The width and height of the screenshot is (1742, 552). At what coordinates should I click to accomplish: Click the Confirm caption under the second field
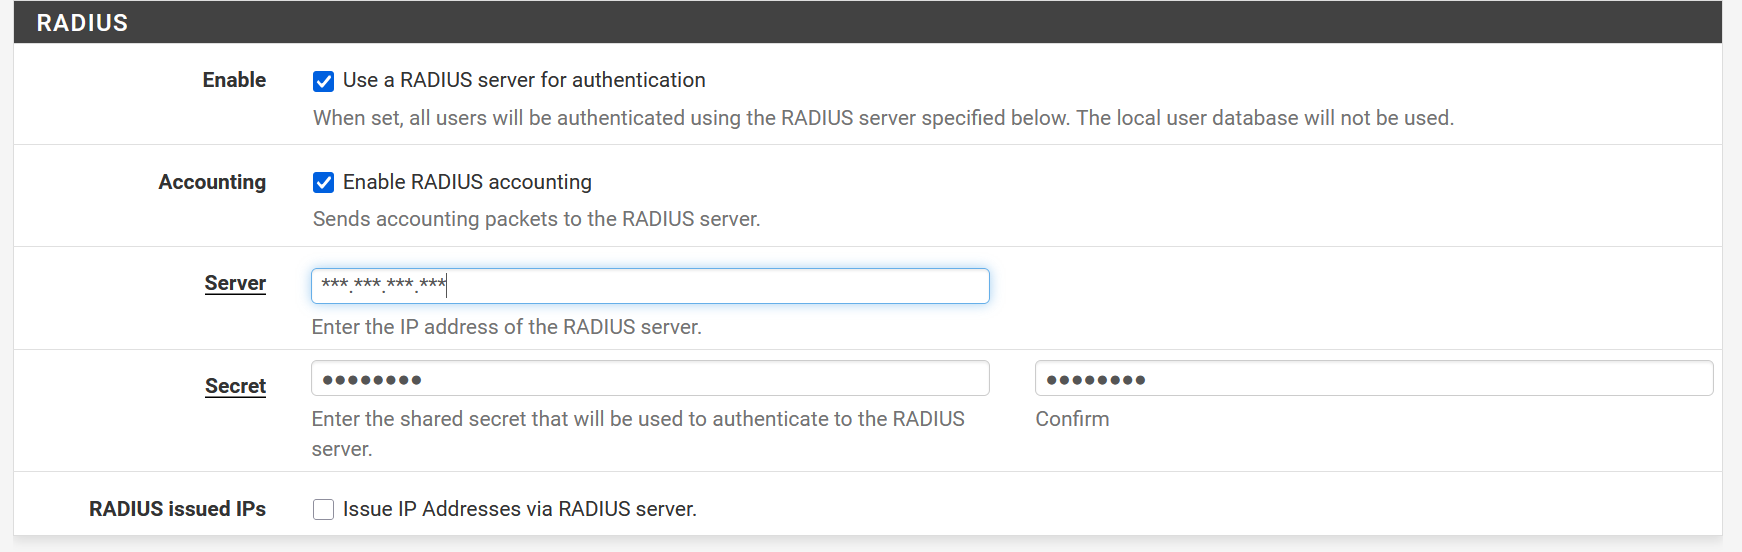[1072, 419]
